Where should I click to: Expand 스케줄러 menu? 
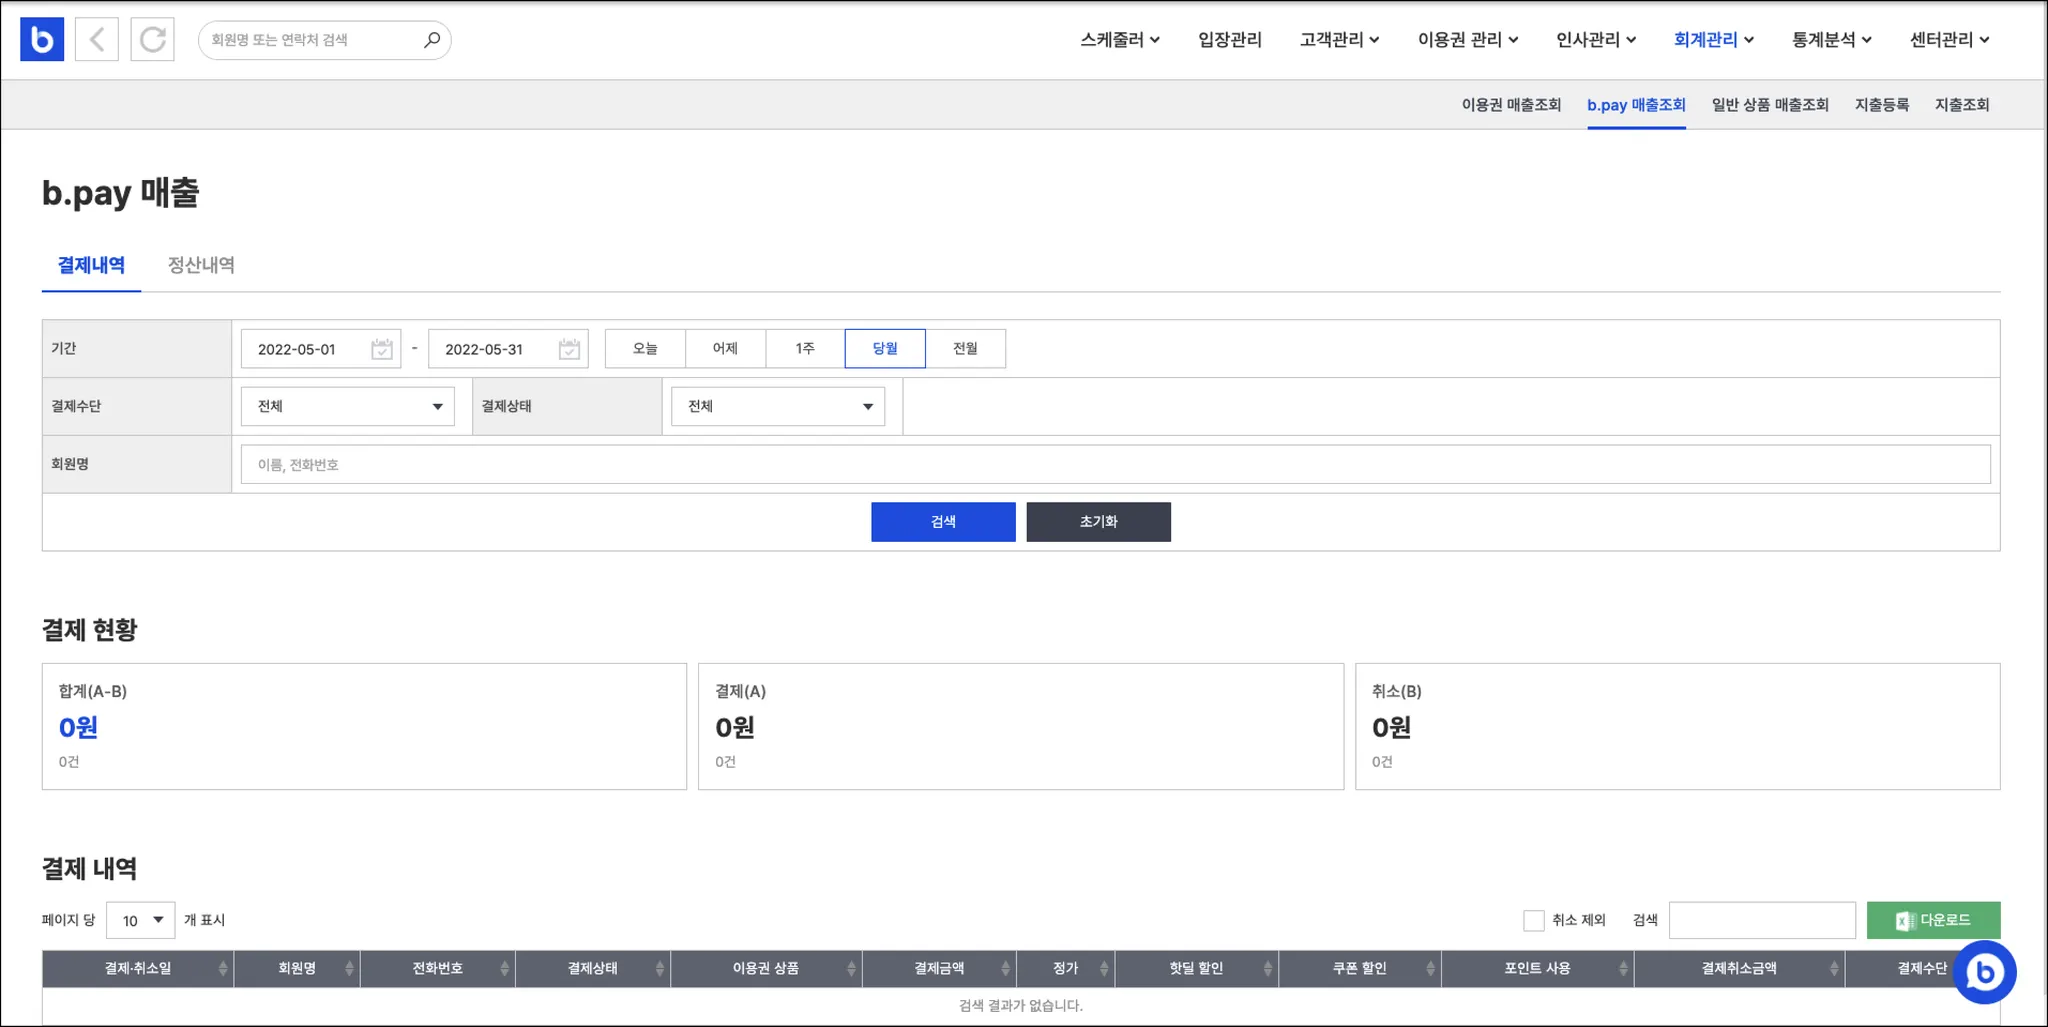click(x=1120, y=40)
